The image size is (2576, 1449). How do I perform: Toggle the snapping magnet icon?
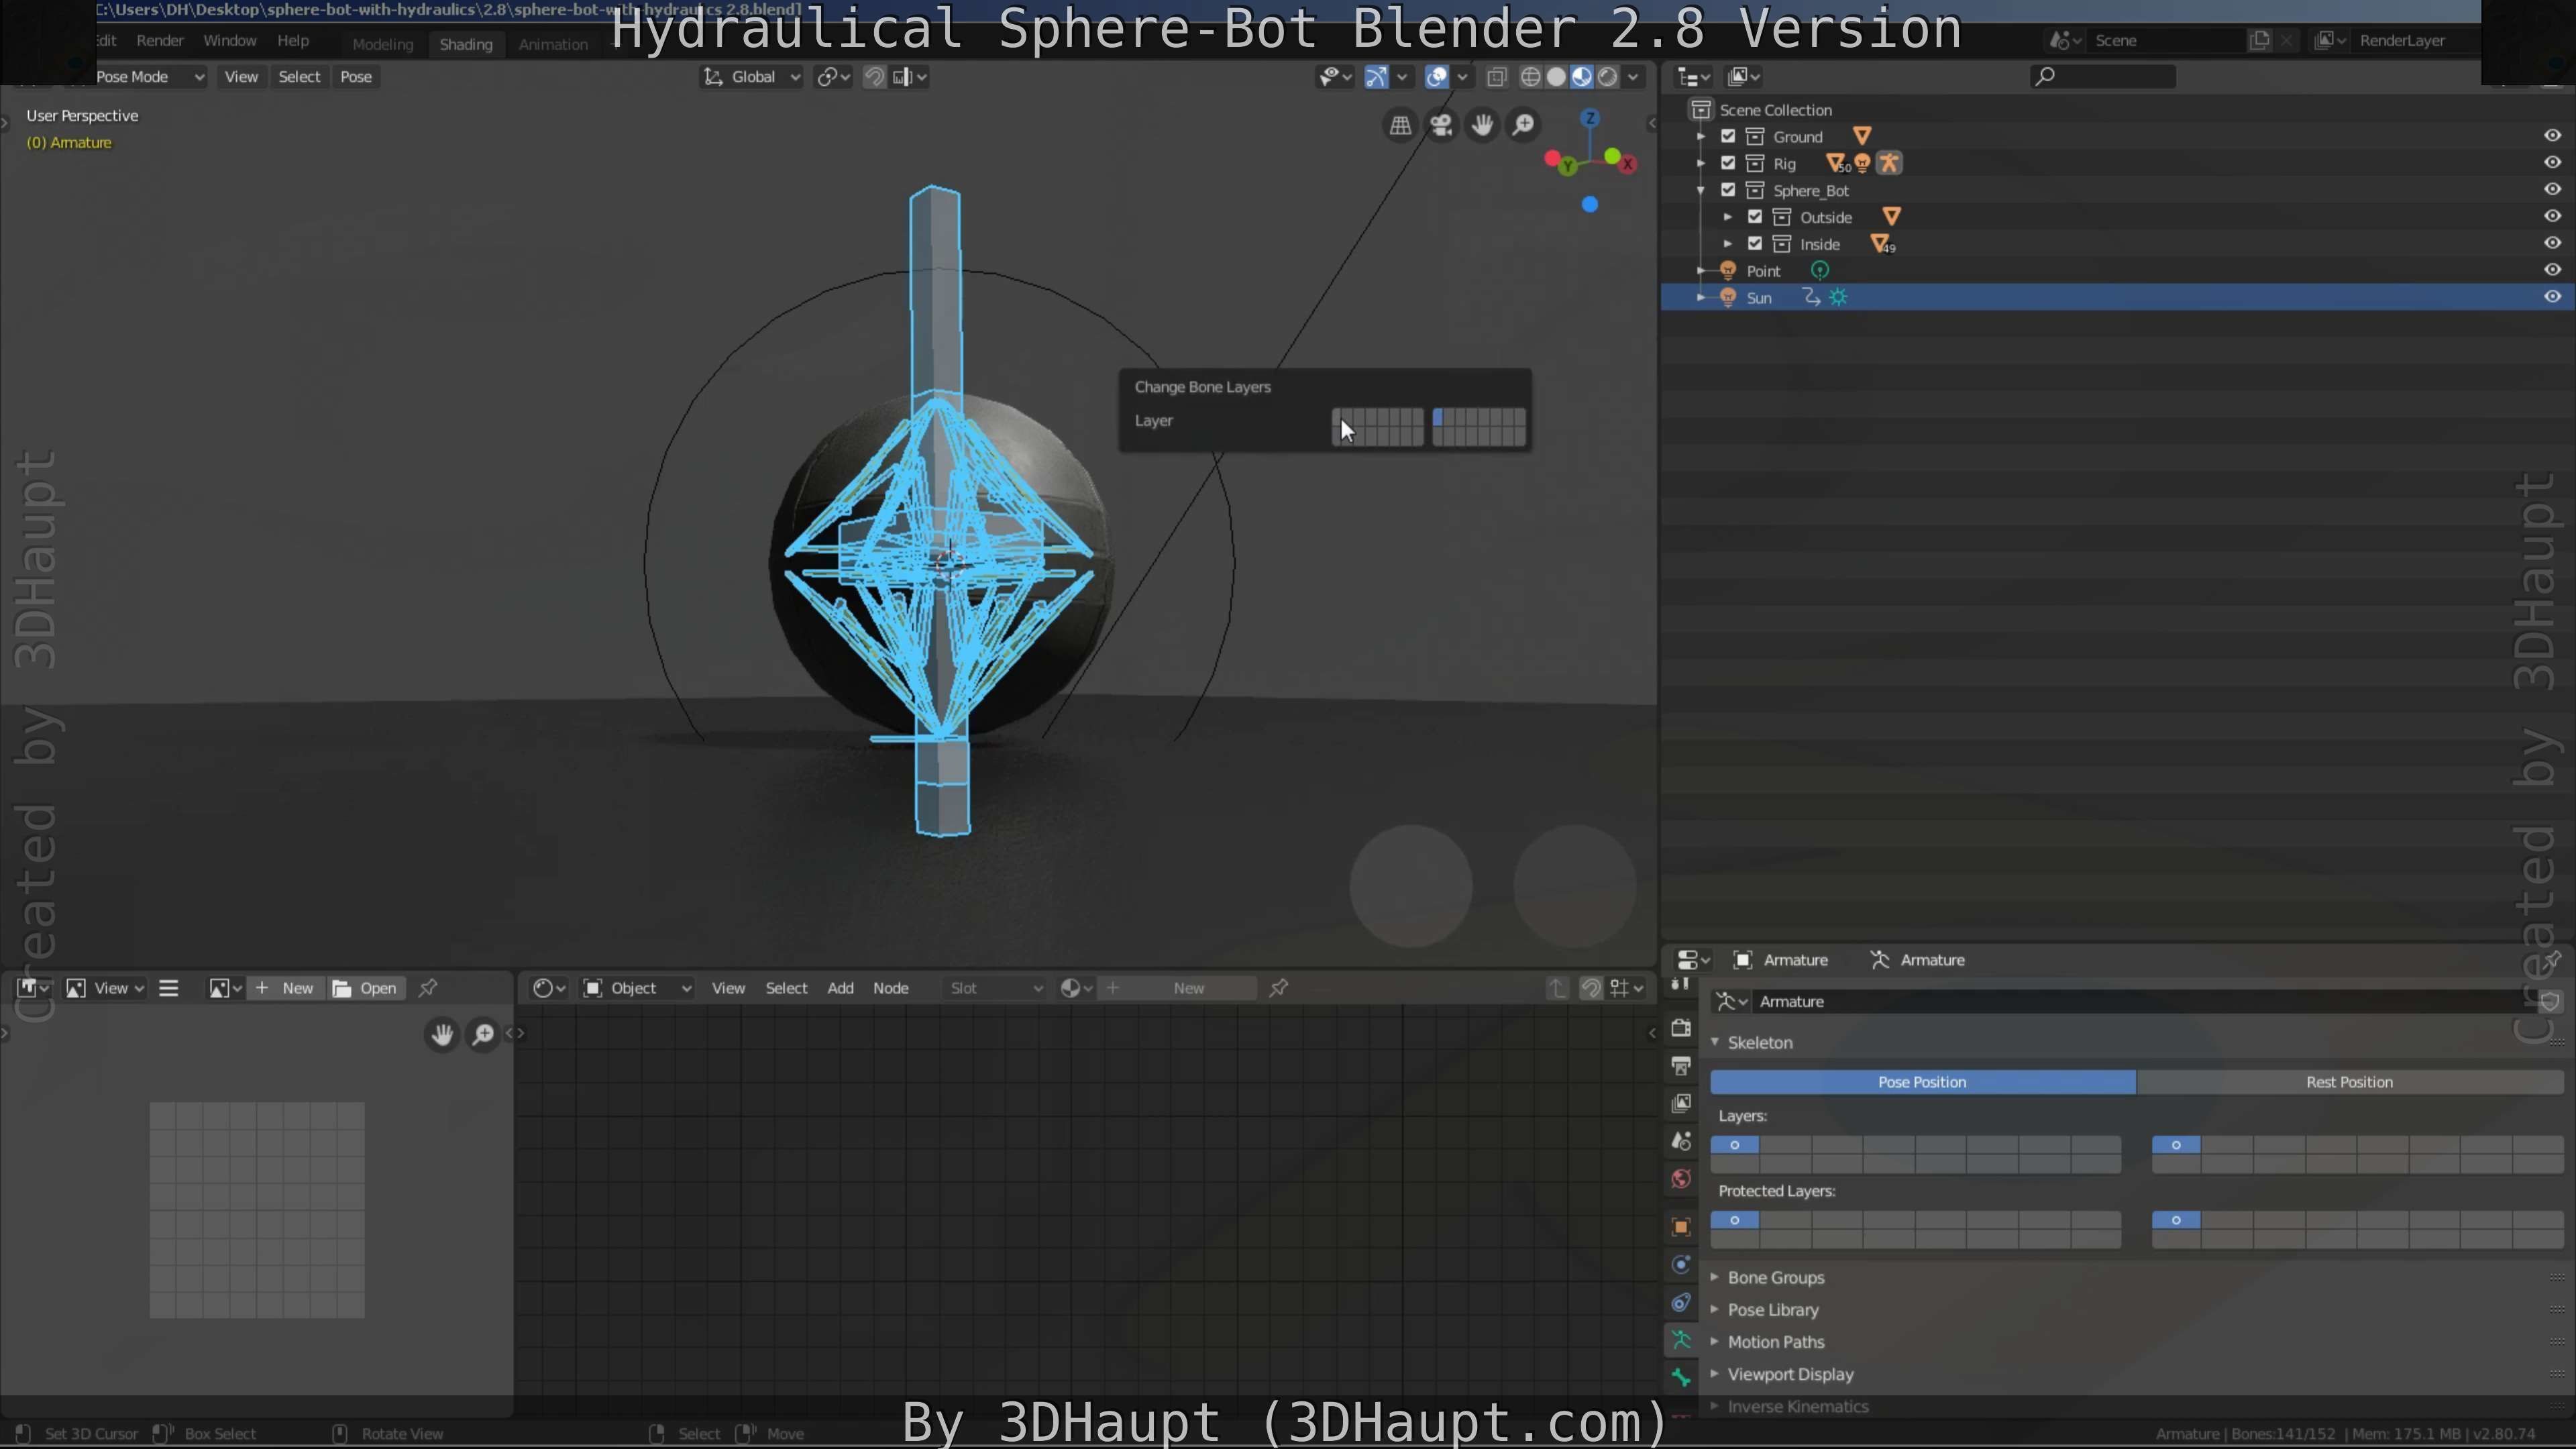pyautogui.click(x=874, y=77)
